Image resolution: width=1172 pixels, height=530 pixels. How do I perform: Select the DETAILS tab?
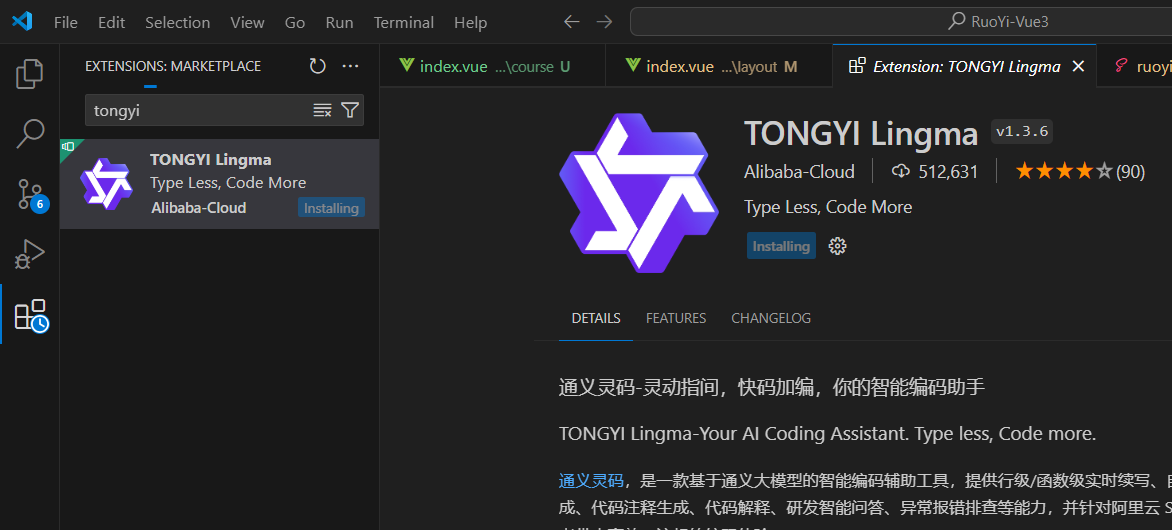(596, 318)
